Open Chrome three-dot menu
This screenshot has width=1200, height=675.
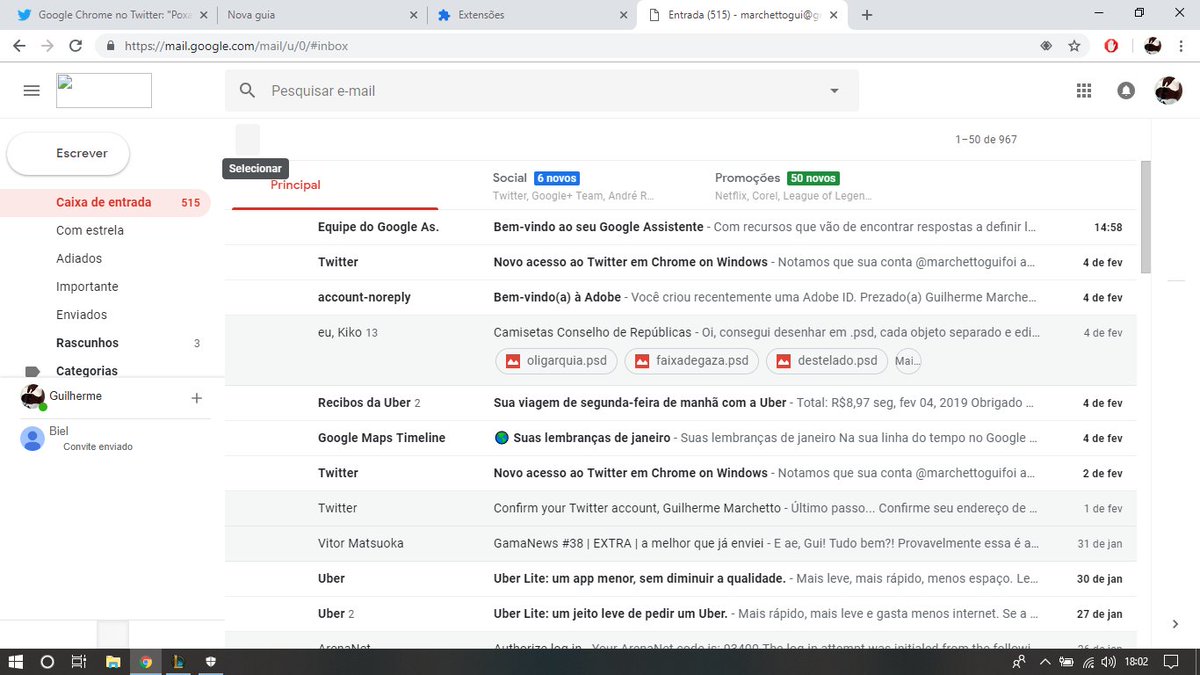click(1183, 45)
